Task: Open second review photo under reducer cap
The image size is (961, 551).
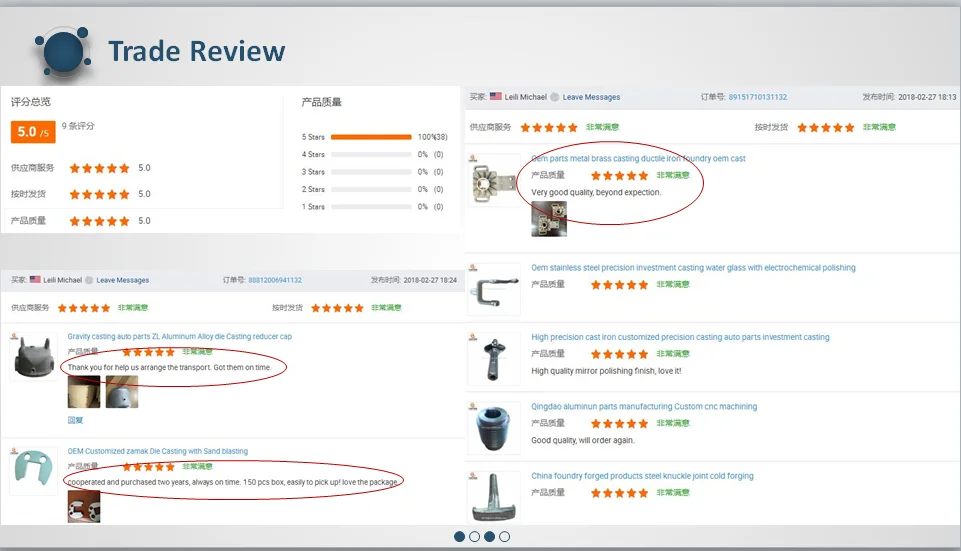Action: tap(122, 392)
